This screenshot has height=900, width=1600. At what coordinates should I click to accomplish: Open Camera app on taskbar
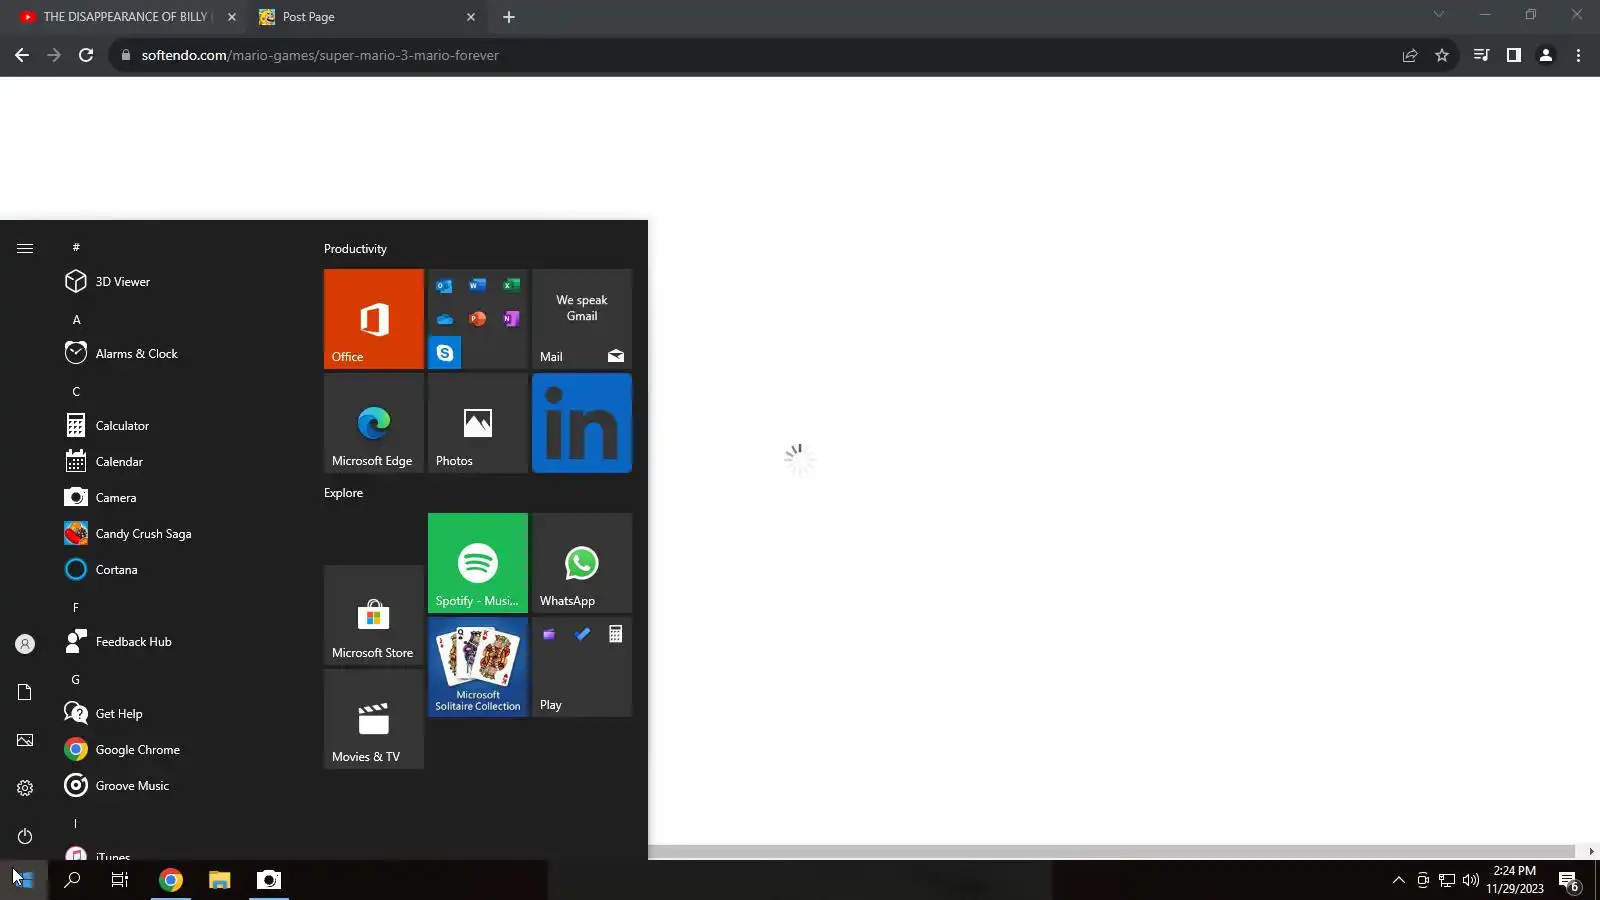click(269, 880)
